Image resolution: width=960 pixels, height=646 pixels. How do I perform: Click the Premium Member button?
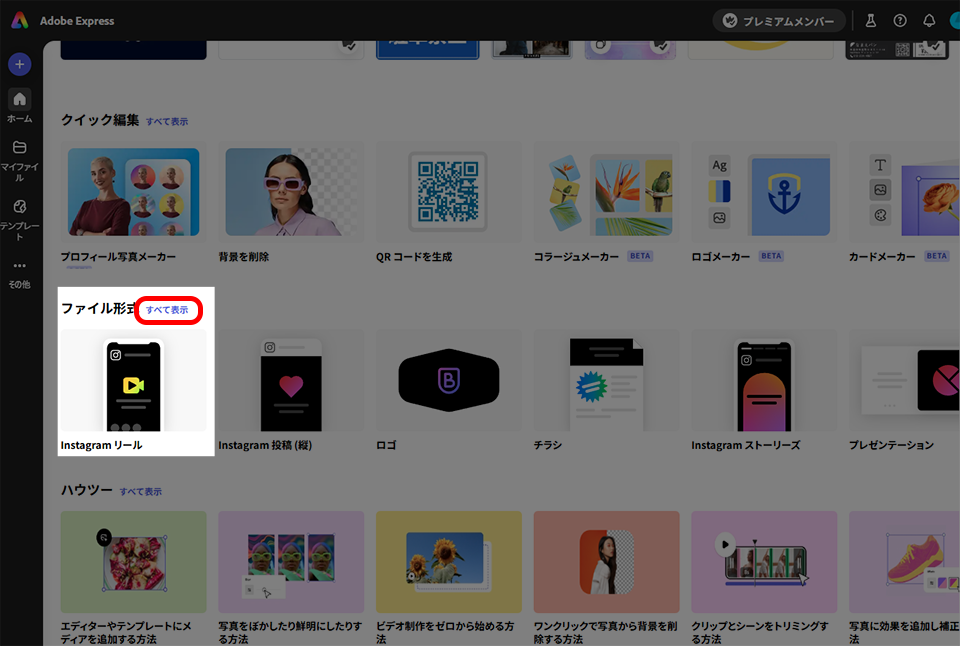point(779,21)
